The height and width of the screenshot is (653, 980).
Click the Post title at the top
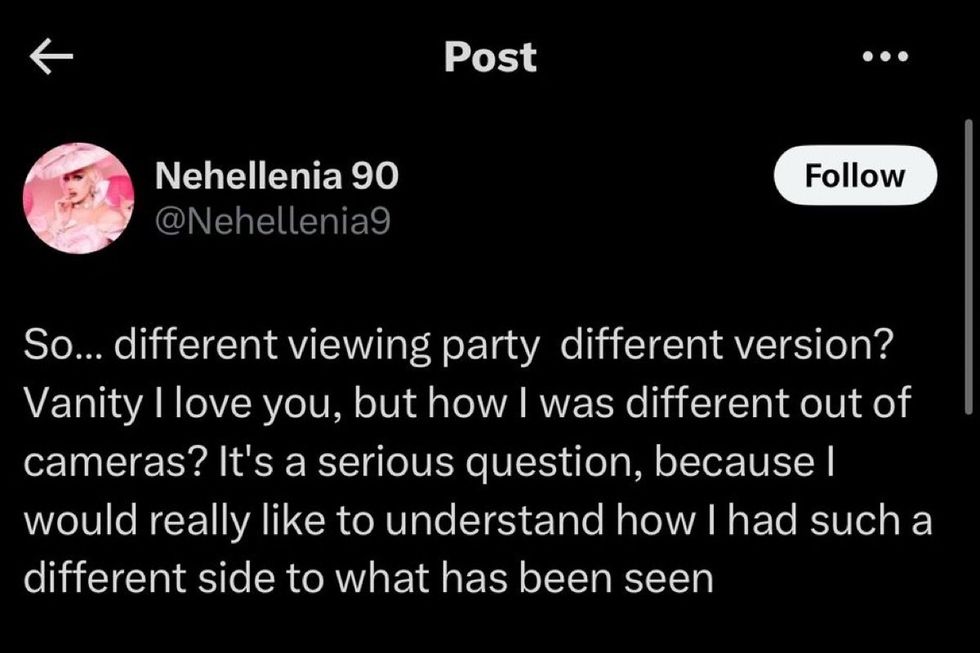coord(489,57)
